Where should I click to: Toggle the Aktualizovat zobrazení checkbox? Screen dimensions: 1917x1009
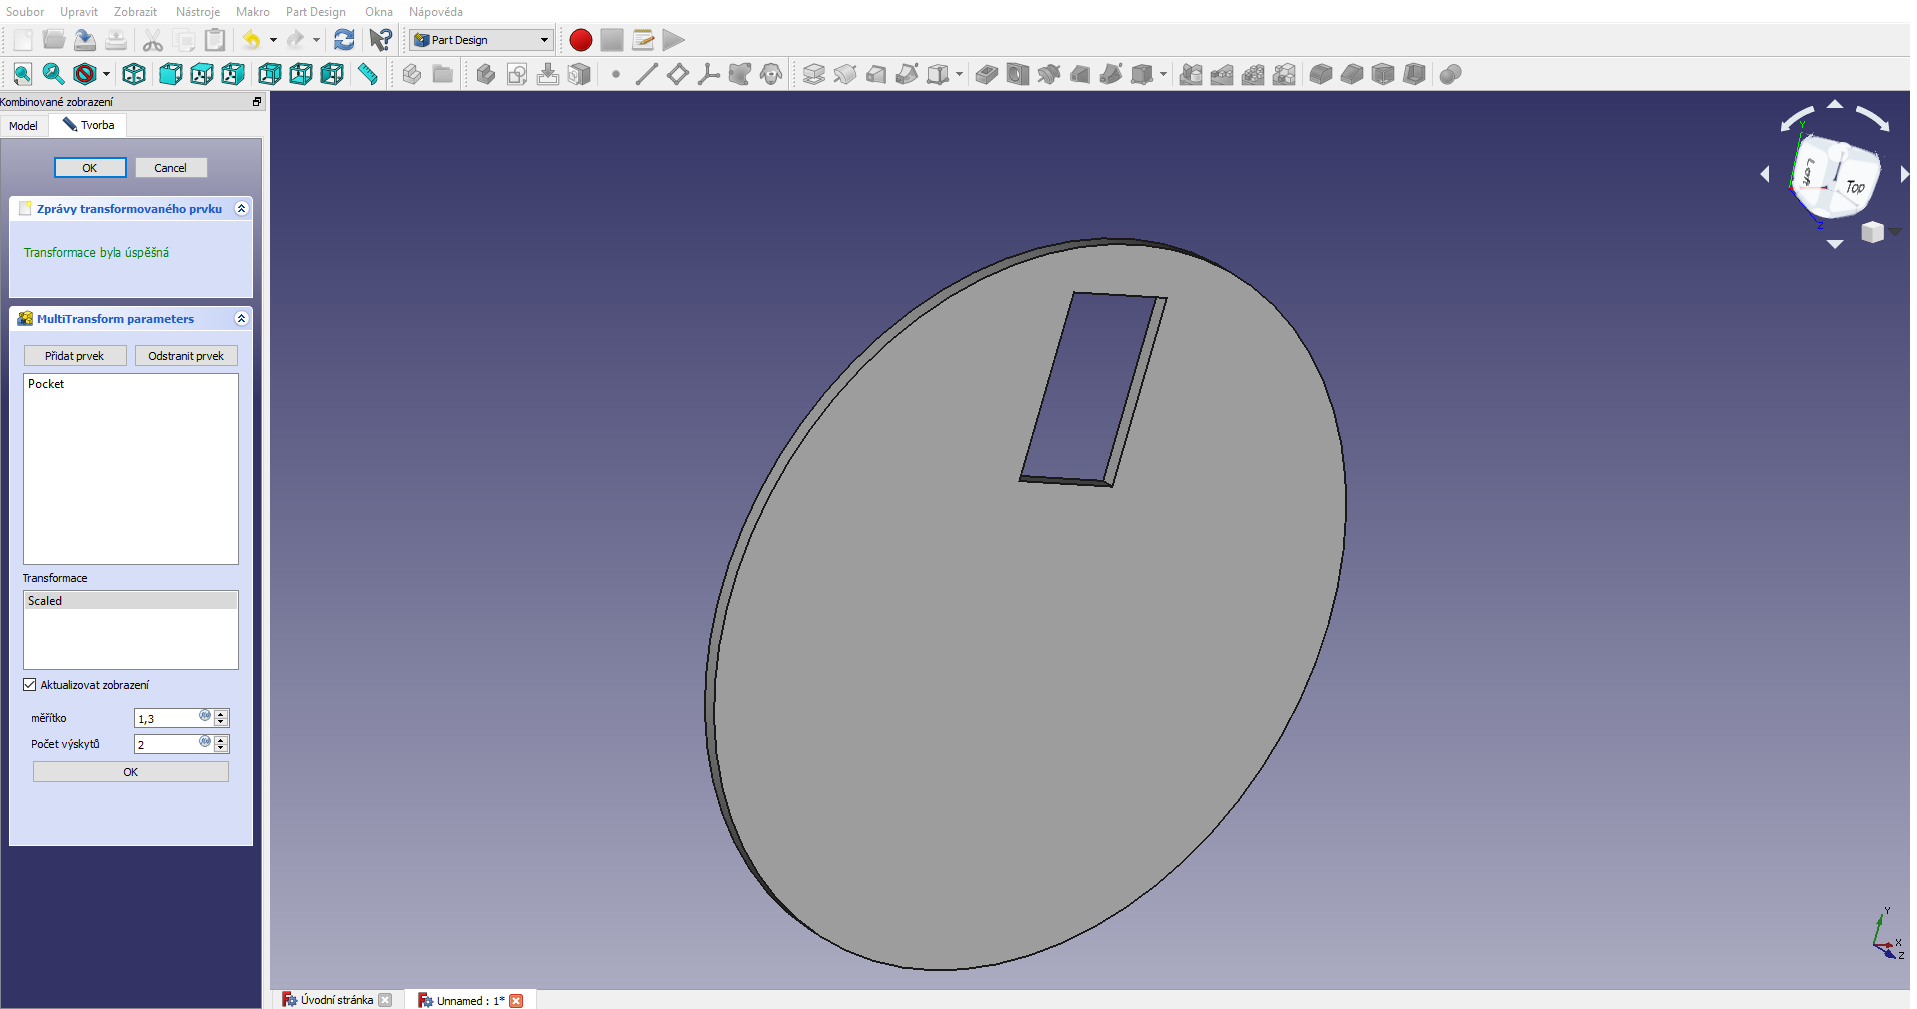(30, 685)
